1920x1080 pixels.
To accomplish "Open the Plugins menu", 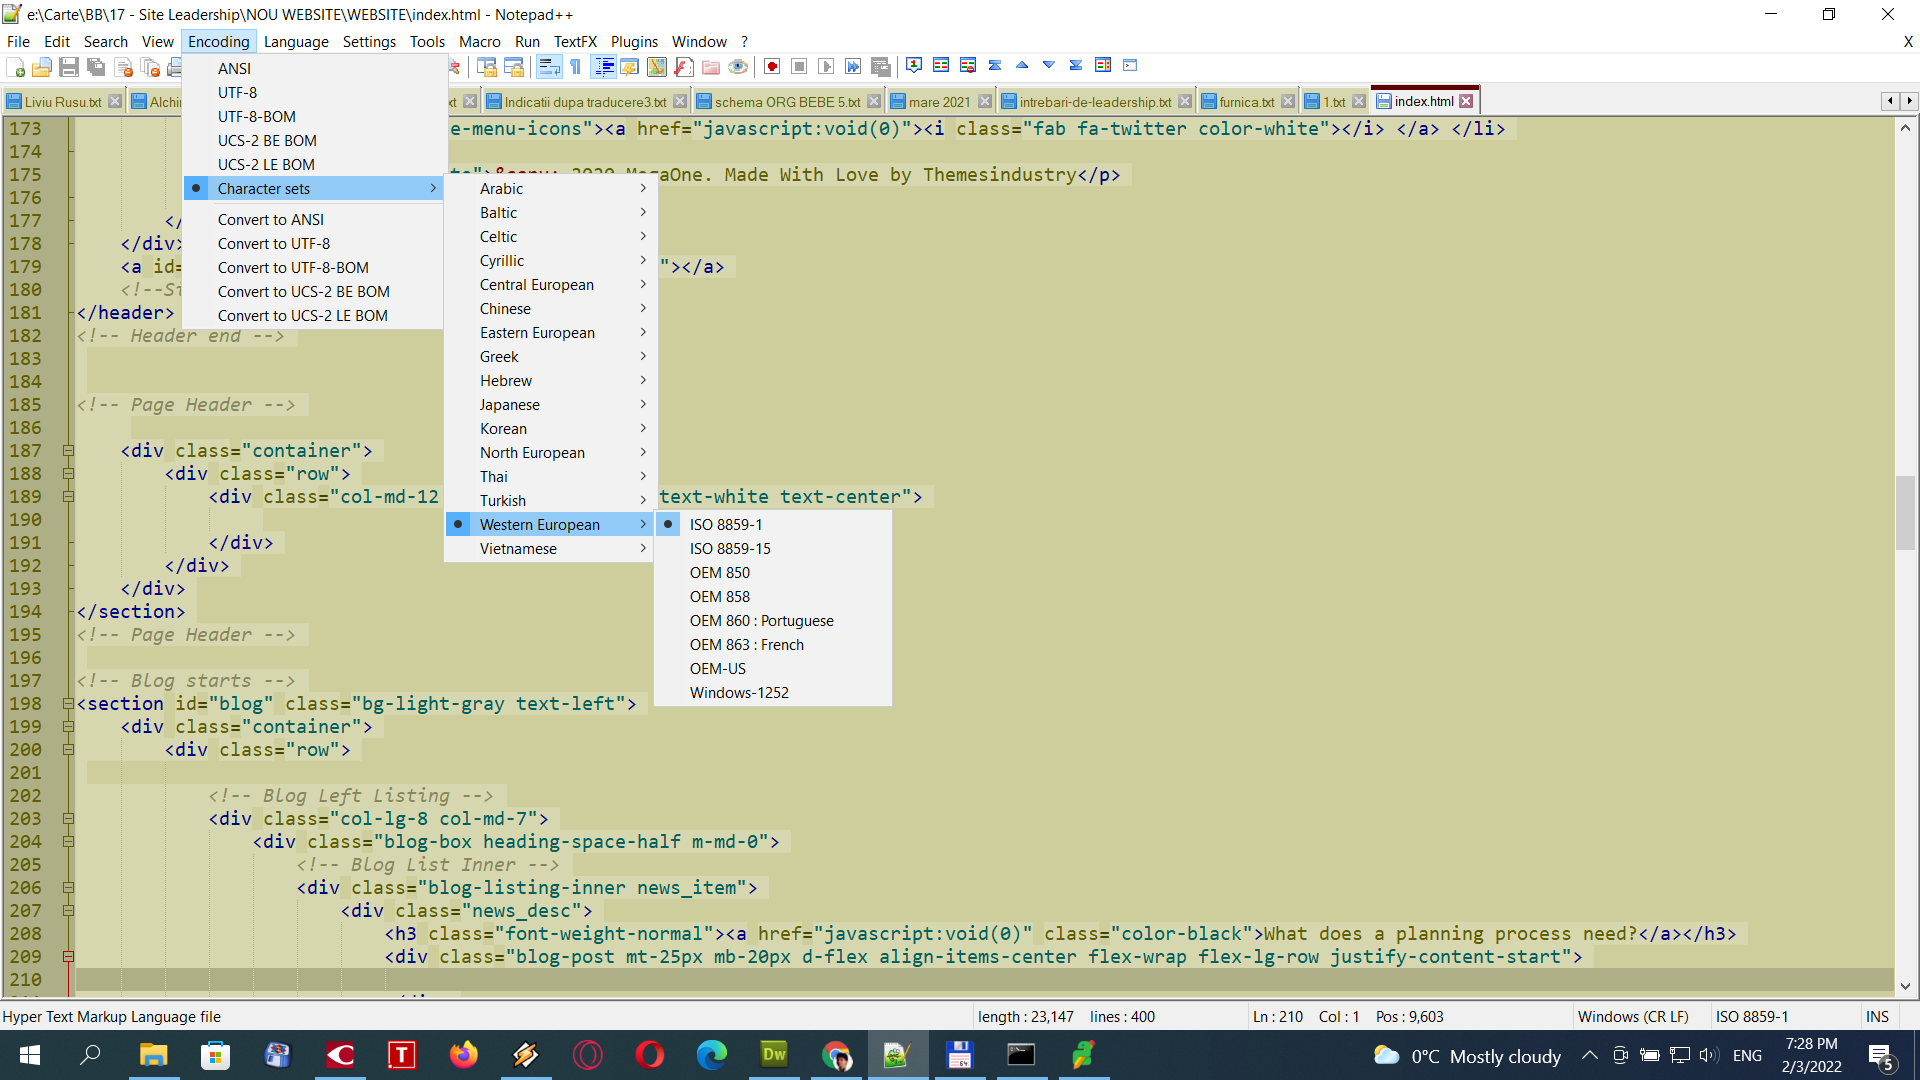I will pyautogui.click(x=634, y=41).
